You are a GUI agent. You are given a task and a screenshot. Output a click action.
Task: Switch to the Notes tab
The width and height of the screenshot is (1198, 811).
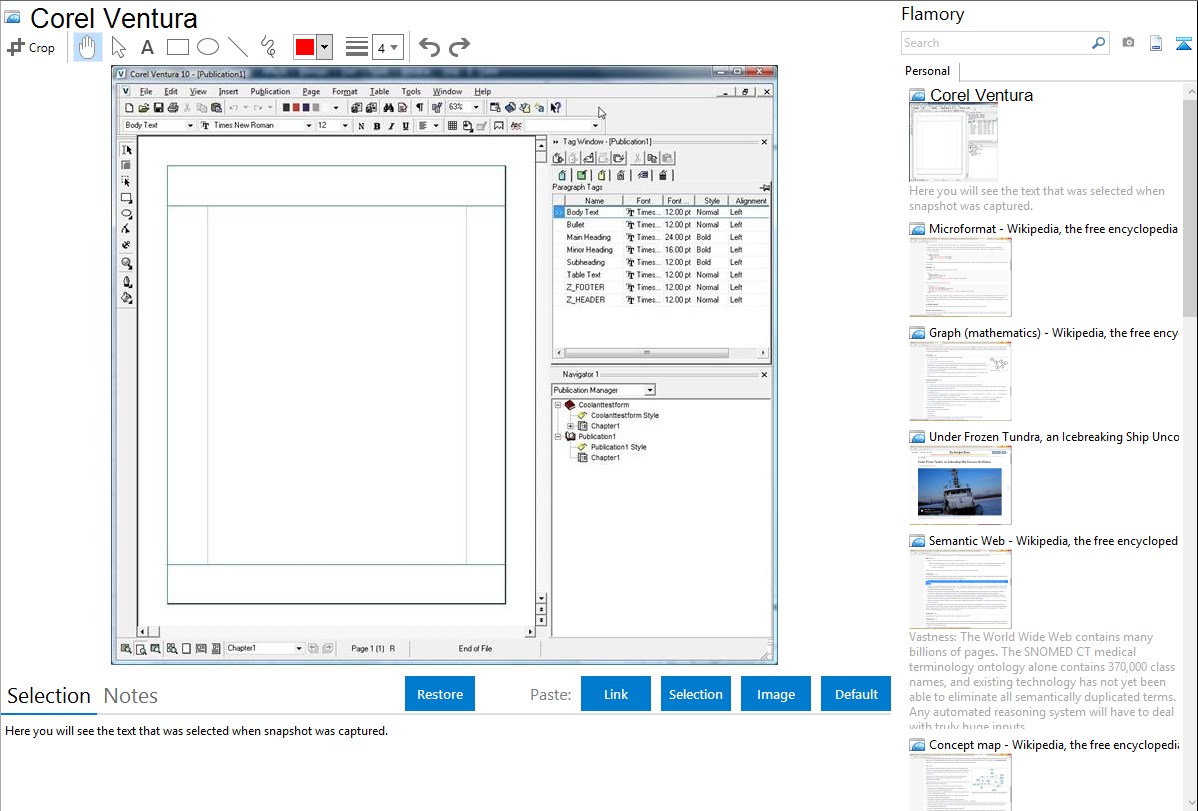131,696
